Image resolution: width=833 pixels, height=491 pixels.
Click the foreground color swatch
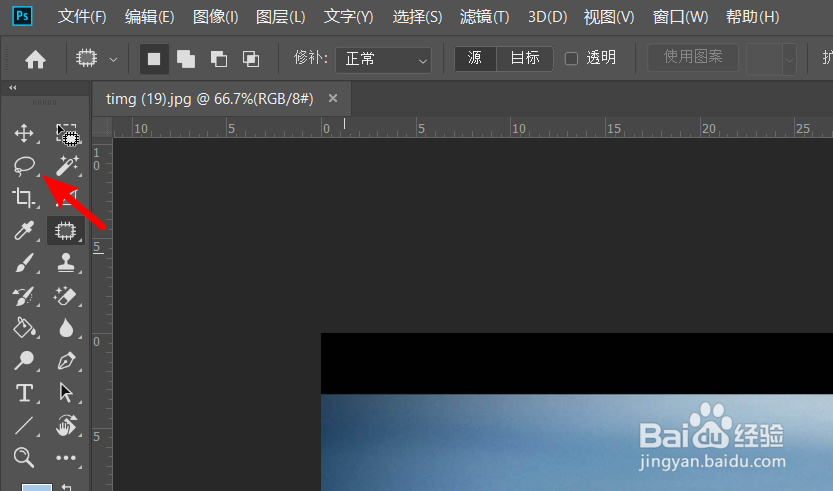(36, 487)
